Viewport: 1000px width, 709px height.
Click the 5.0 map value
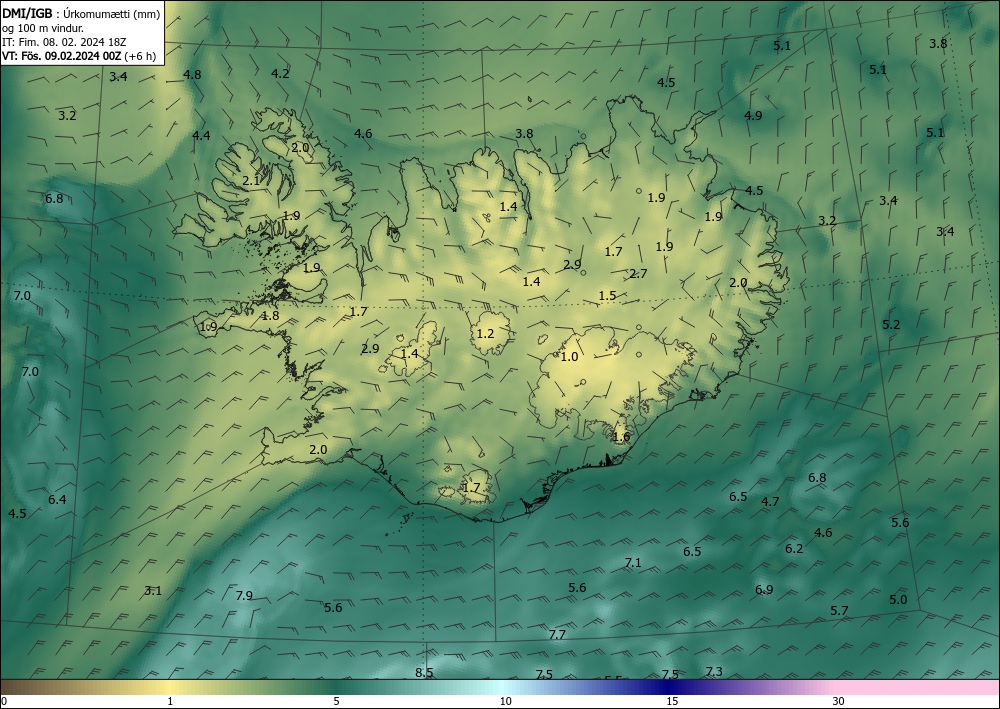(x=898, y=599)
